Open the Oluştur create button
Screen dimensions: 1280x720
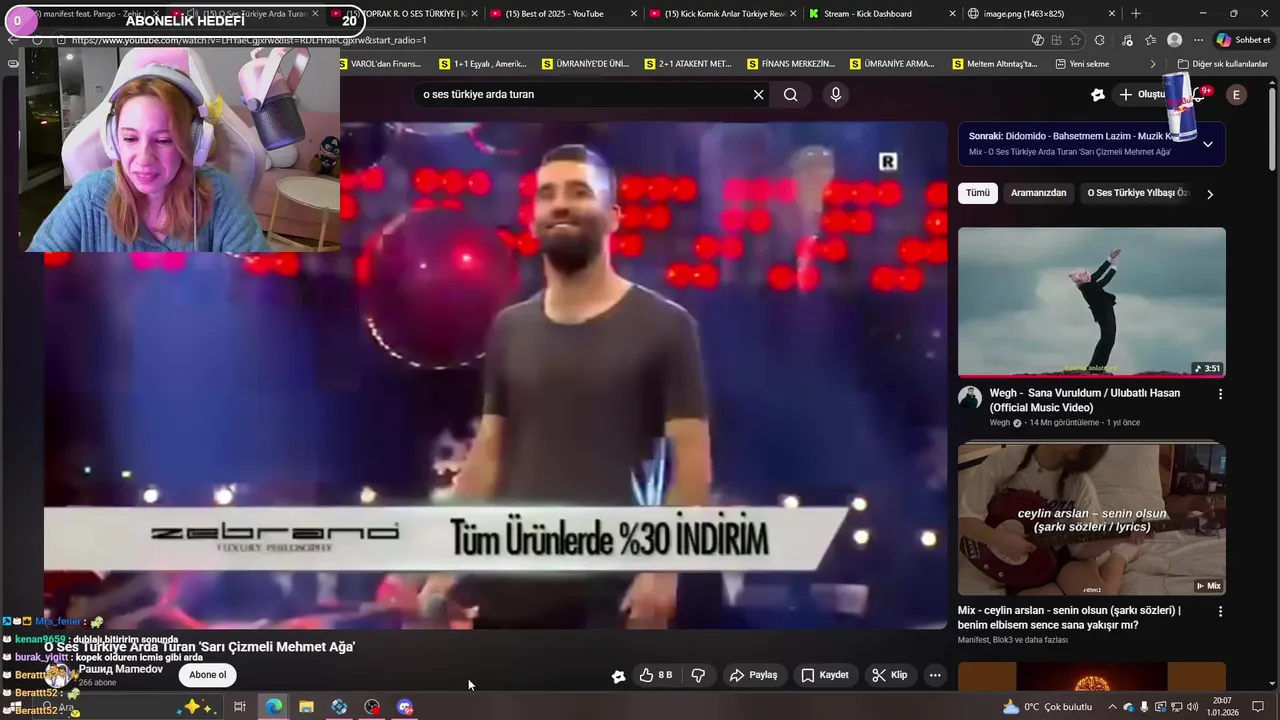(1142, 95)
